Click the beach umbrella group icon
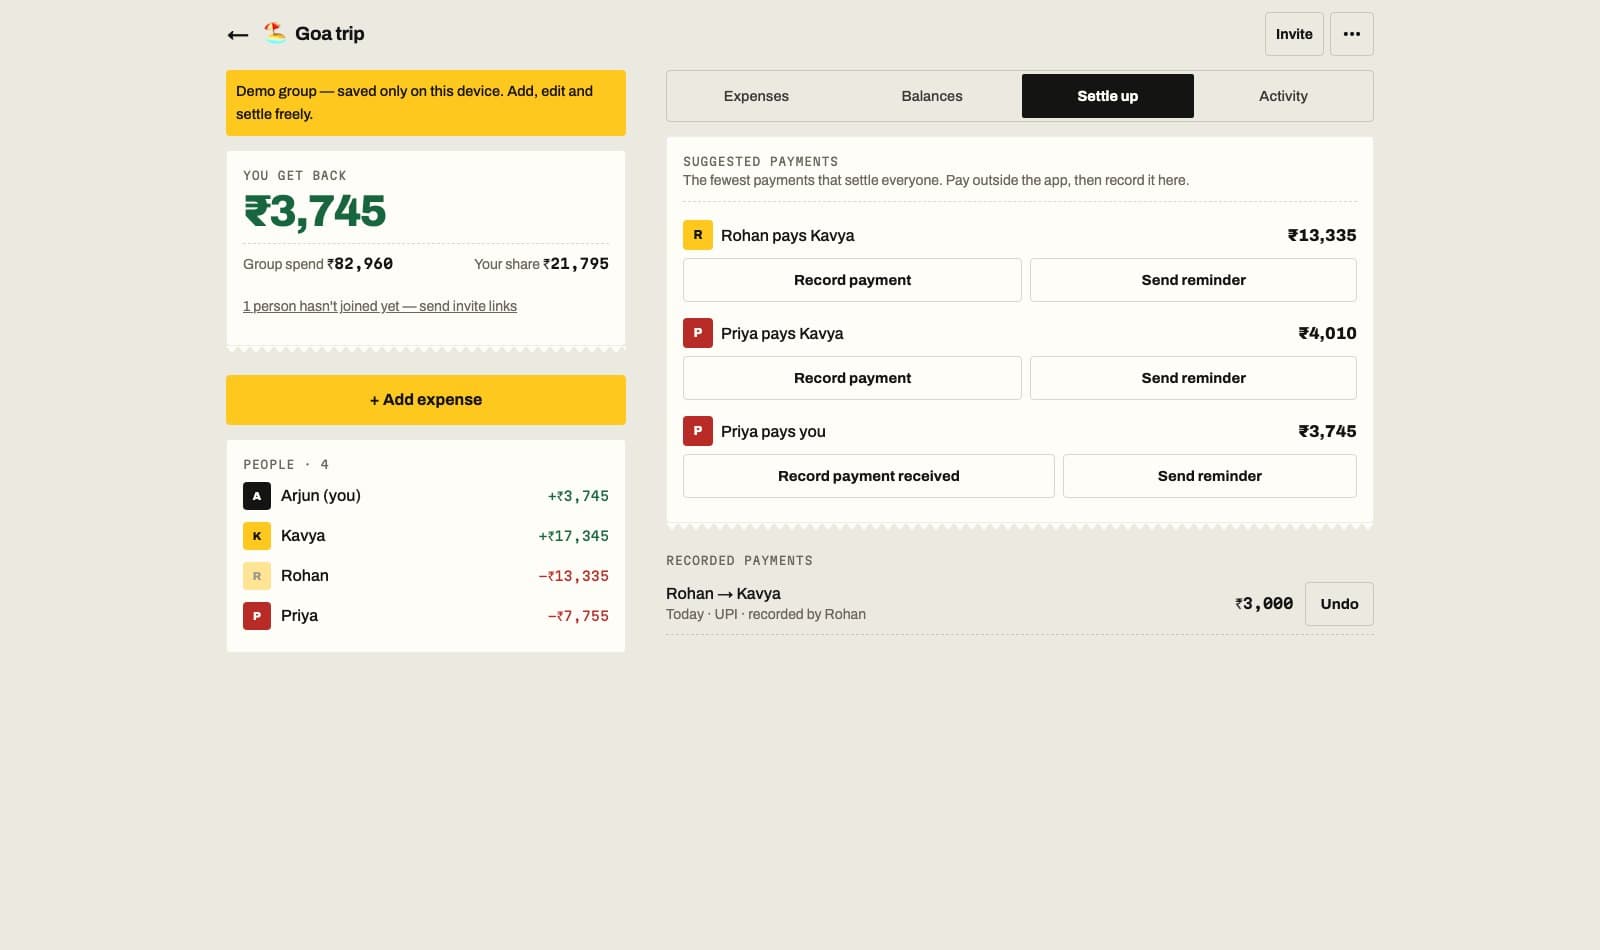The width and height of the screenshot is (1600, 950). [x=275, y=33]
